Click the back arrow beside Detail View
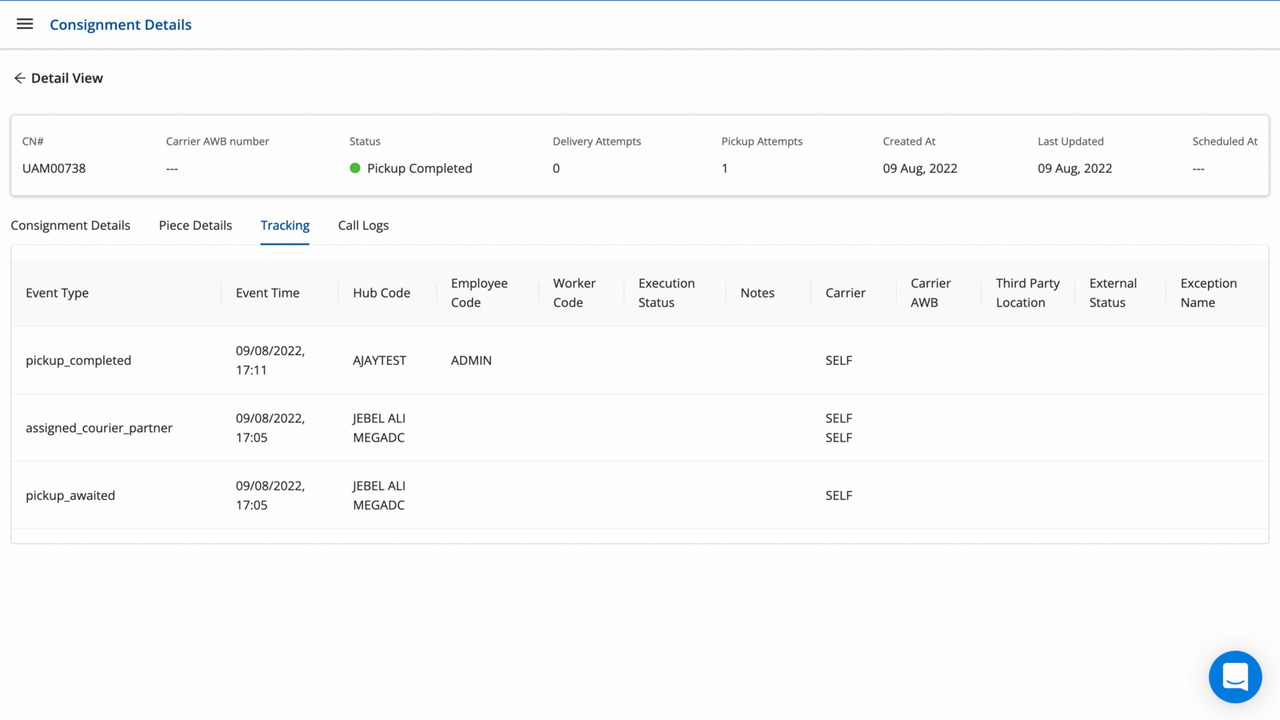This screenshot has width=1280, height=720. coord(19,78)
